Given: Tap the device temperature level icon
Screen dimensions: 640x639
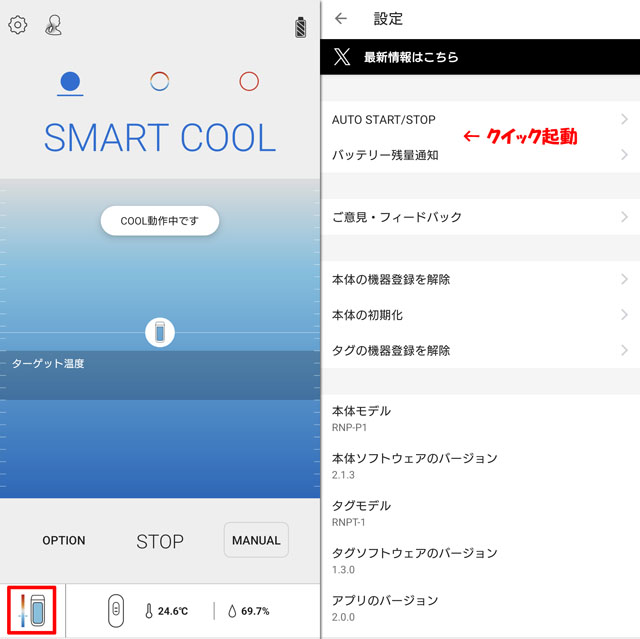Looking at the screenshot, I should [x=32, y=610].
